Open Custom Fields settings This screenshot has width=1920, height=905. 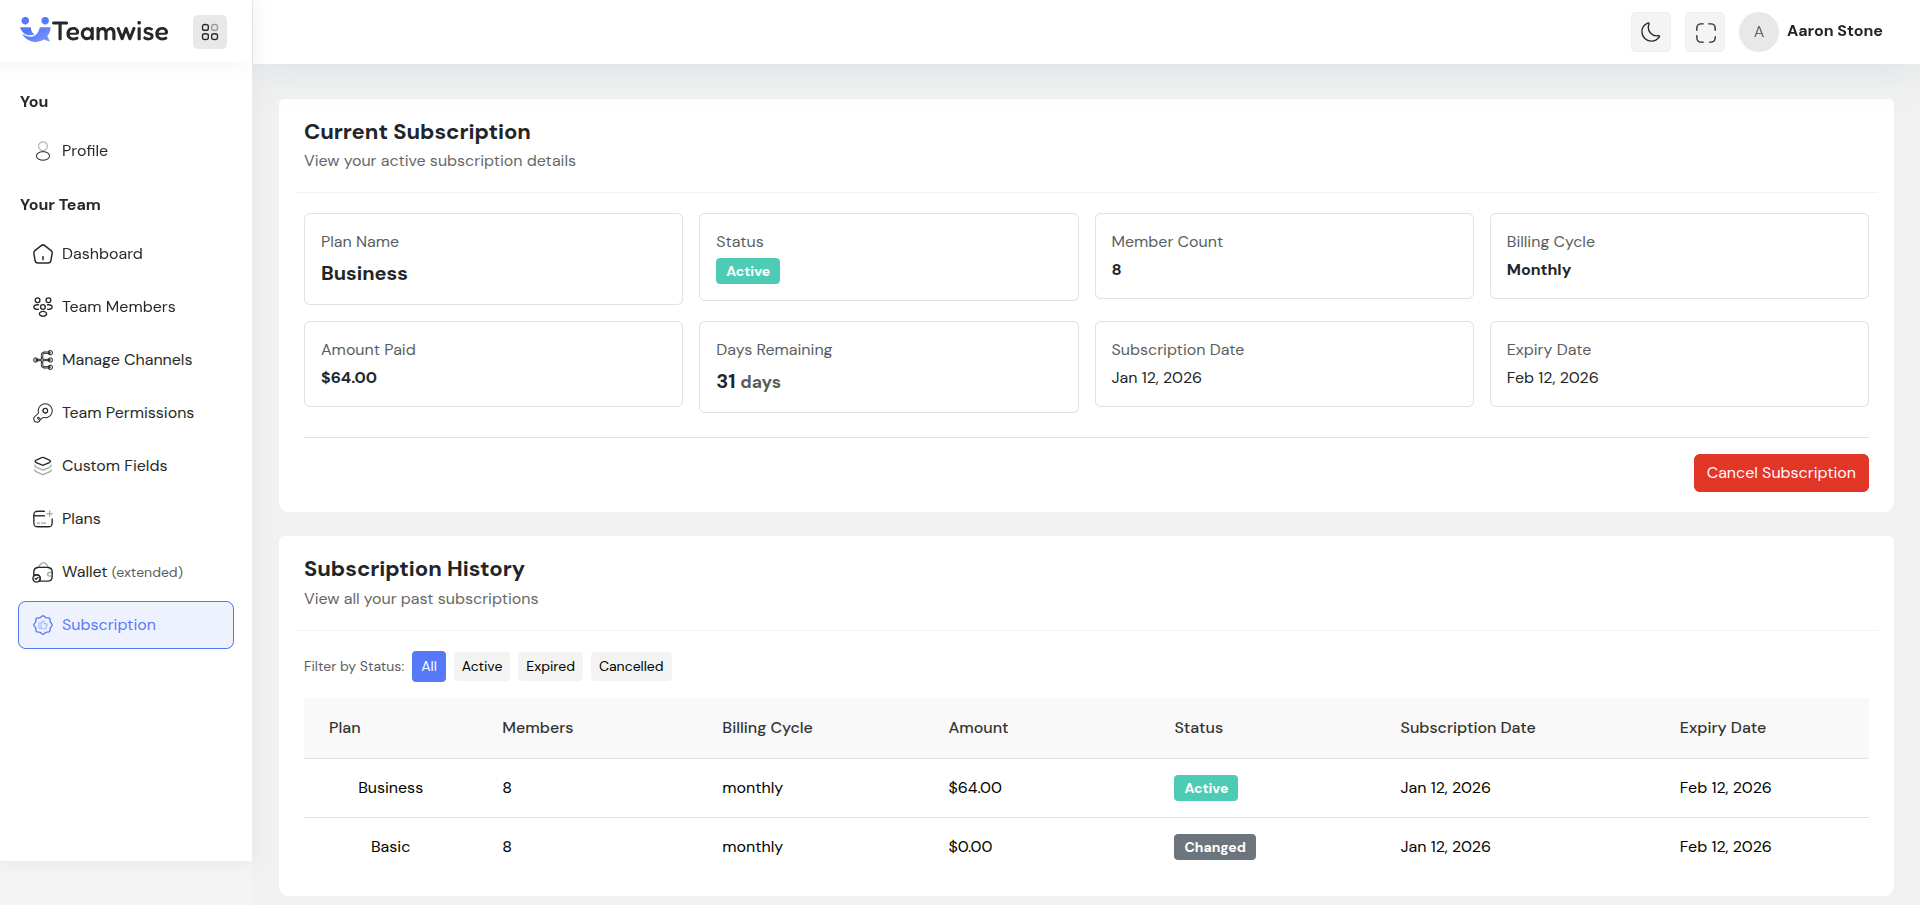pos(113,465)
